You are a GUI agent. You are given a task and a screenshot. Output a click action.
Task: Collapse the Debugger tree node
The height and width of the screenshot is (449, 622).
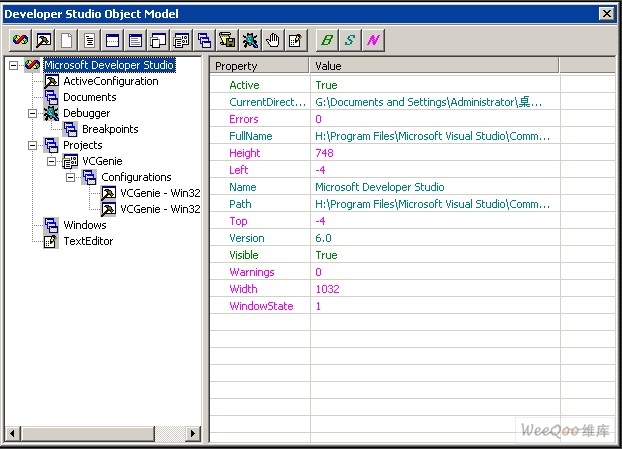pyautogui.click(x=33, y=113)
